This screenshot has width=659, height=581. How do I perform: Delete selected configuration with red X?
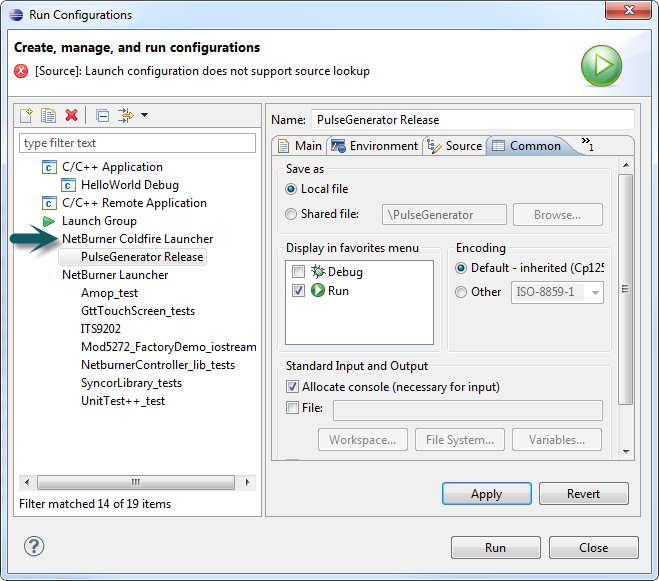[x=71, y=116]
